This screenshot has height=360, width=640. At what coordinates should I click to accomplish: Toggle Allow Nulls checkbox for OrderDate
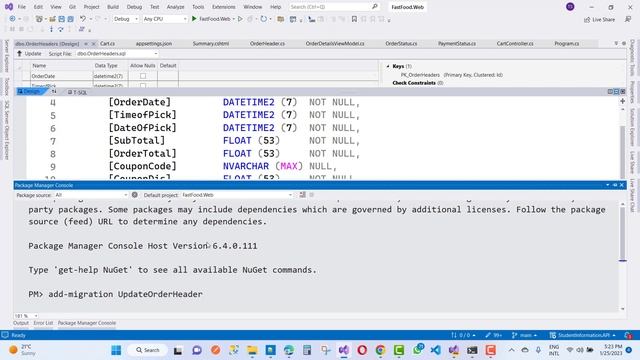click(x=143, y=76)
